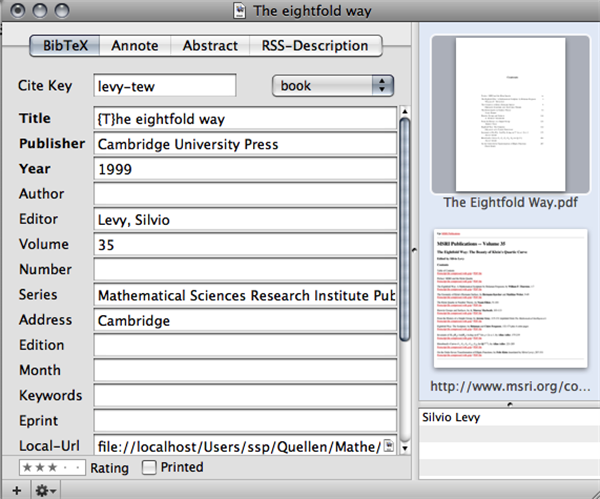Click the empty Author field

245,194
